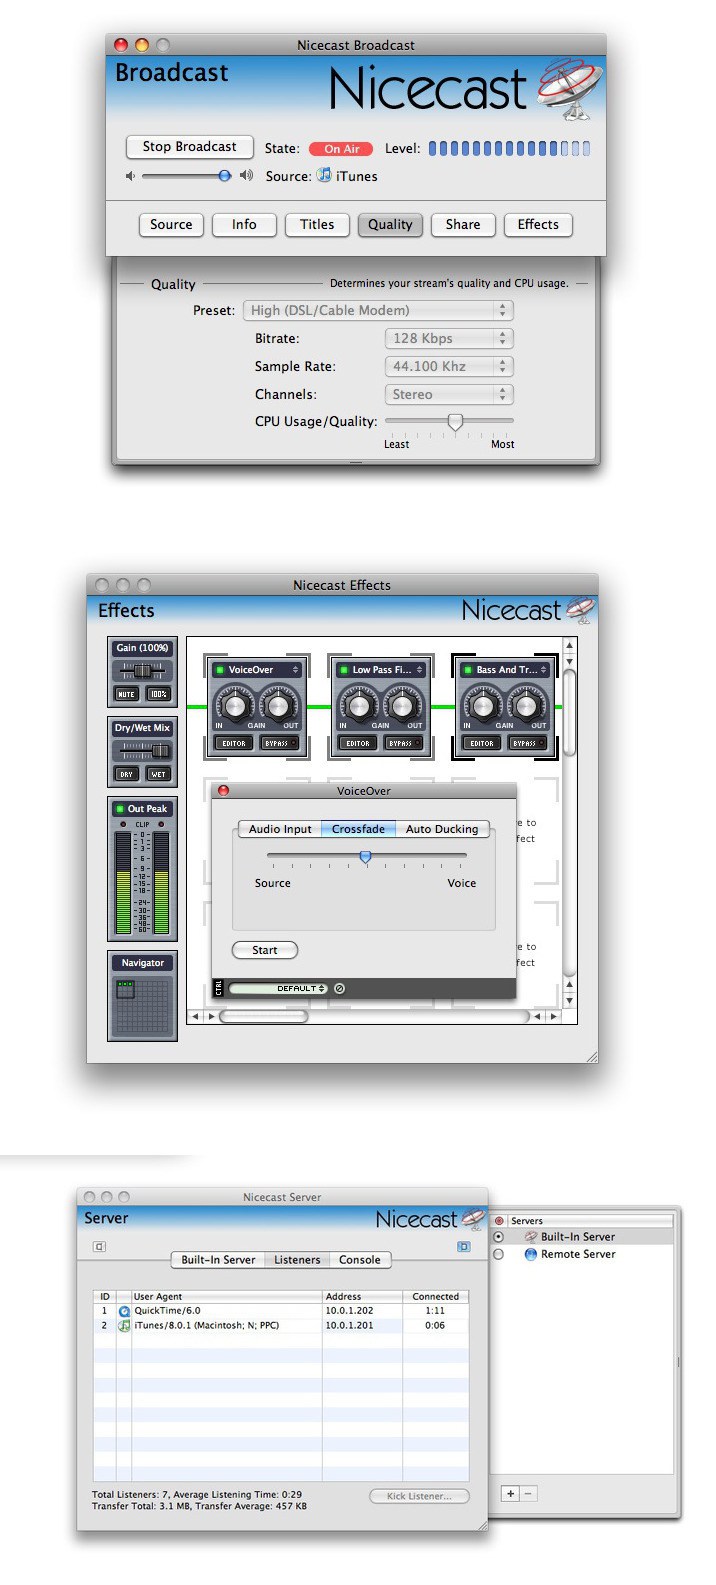Toggle the Out Peak green indicator
The image size is (716, 1585).
(x=120, y=809)
